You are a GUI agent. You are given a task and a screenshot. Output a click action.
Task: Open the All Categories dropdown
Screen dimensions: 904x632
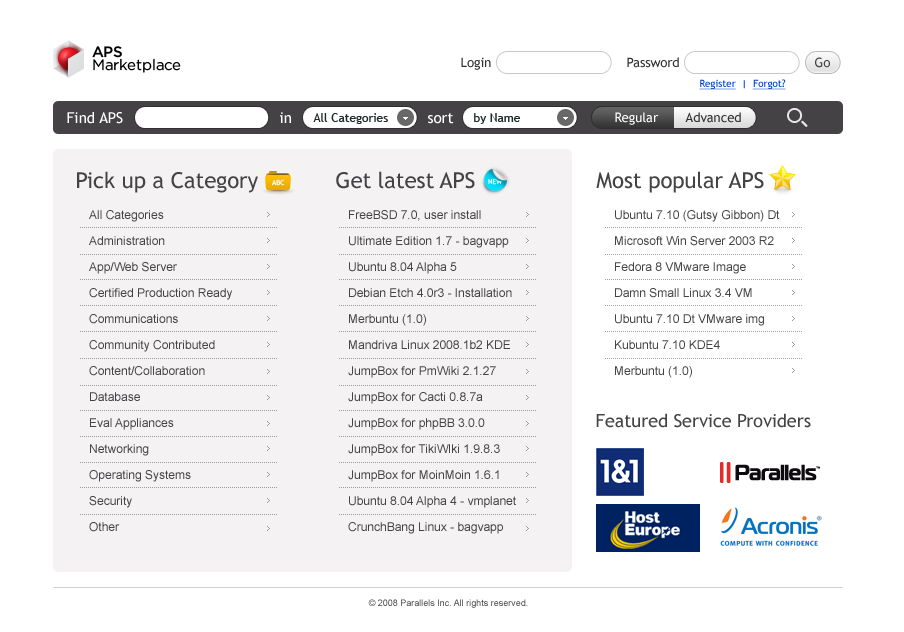click(359, 117)
